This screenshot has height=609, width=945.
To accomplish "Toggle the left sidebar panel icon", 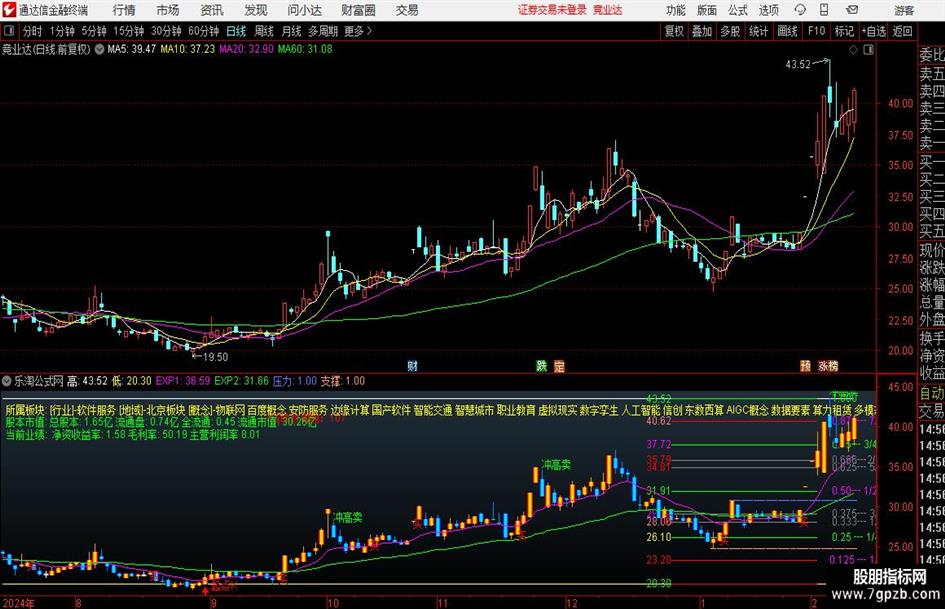I will click(x=9, y=31).
